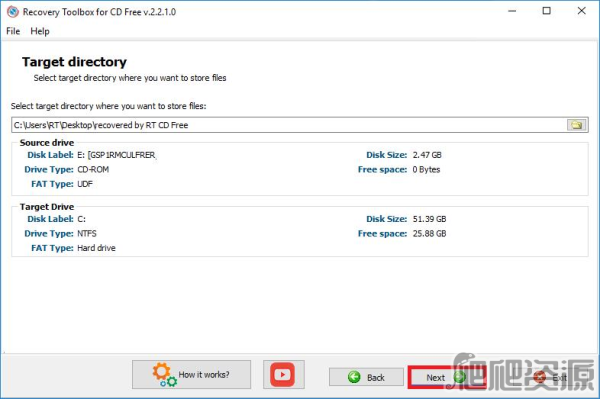
Task: Select the target Disk Label value C:
Action: [x=82, y=219]
